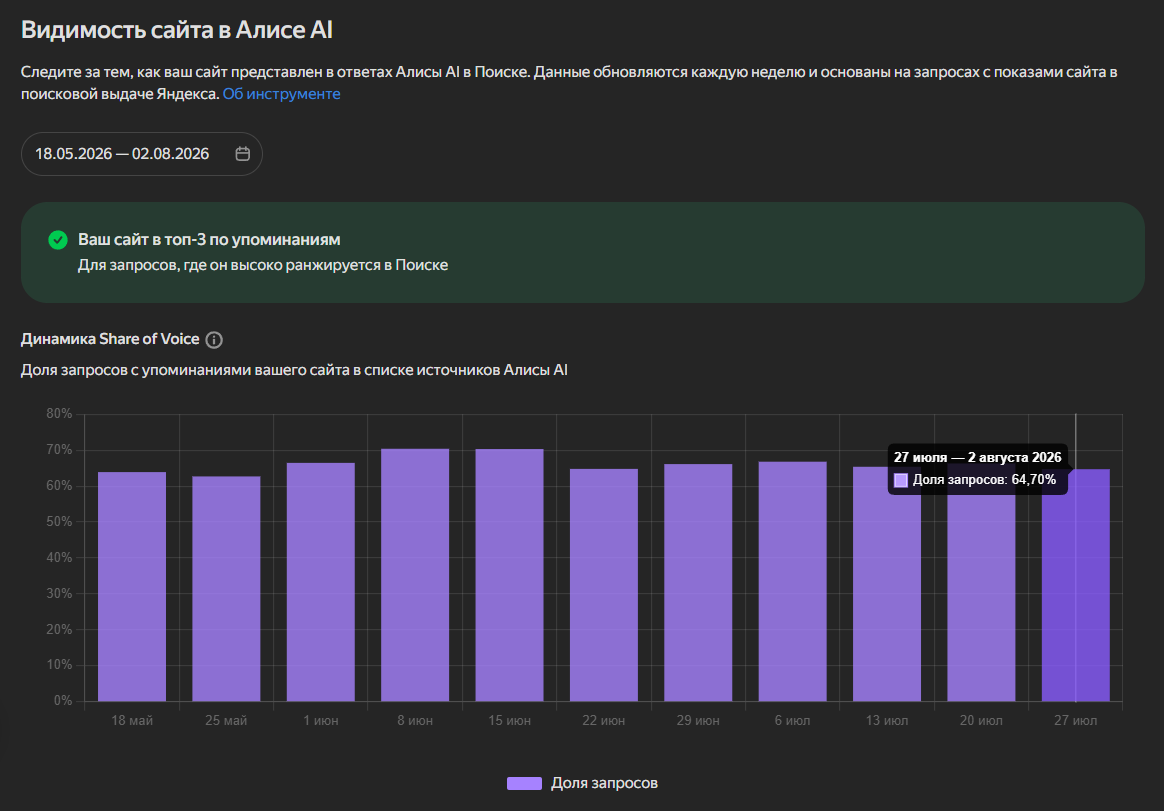The width and height of the screenshot is (1164, 811).
Task: Click the '13 июл' axis label
Action: coord(886,720)
